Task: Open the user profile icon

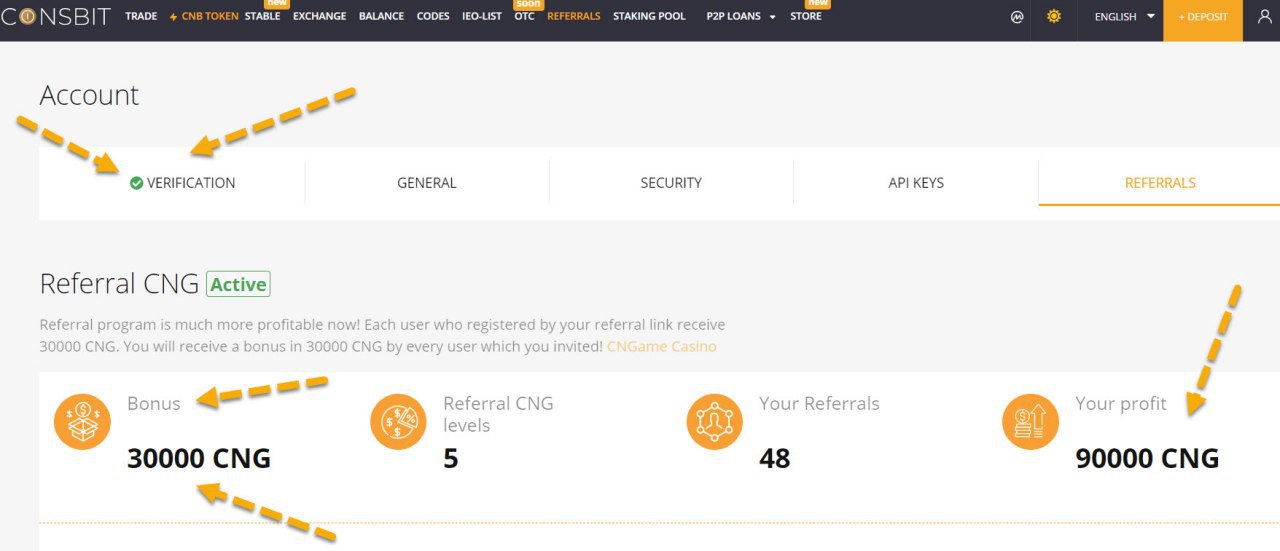Action: [1265, 17]
